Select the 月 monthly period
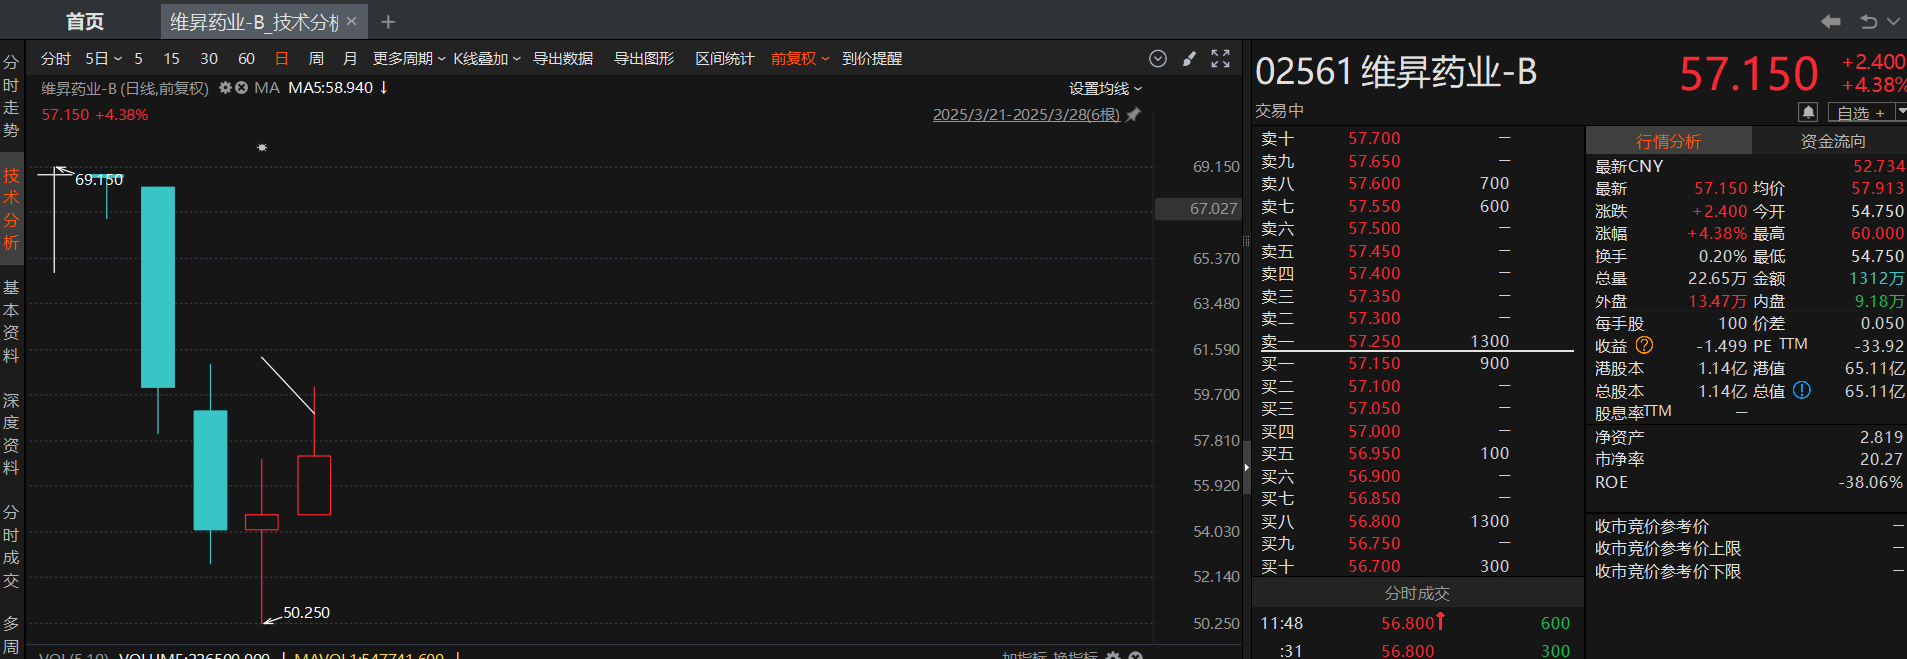Viewport: 1907px width, 659px height. (x=349, y=59)
